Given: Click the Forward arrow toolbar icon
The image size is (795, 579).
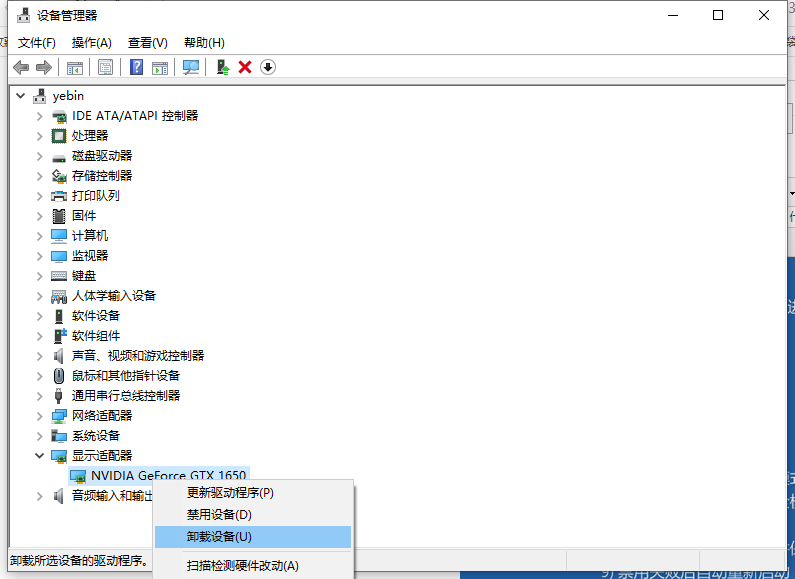Looking at the screenshot, I should [x=44, y=67].
